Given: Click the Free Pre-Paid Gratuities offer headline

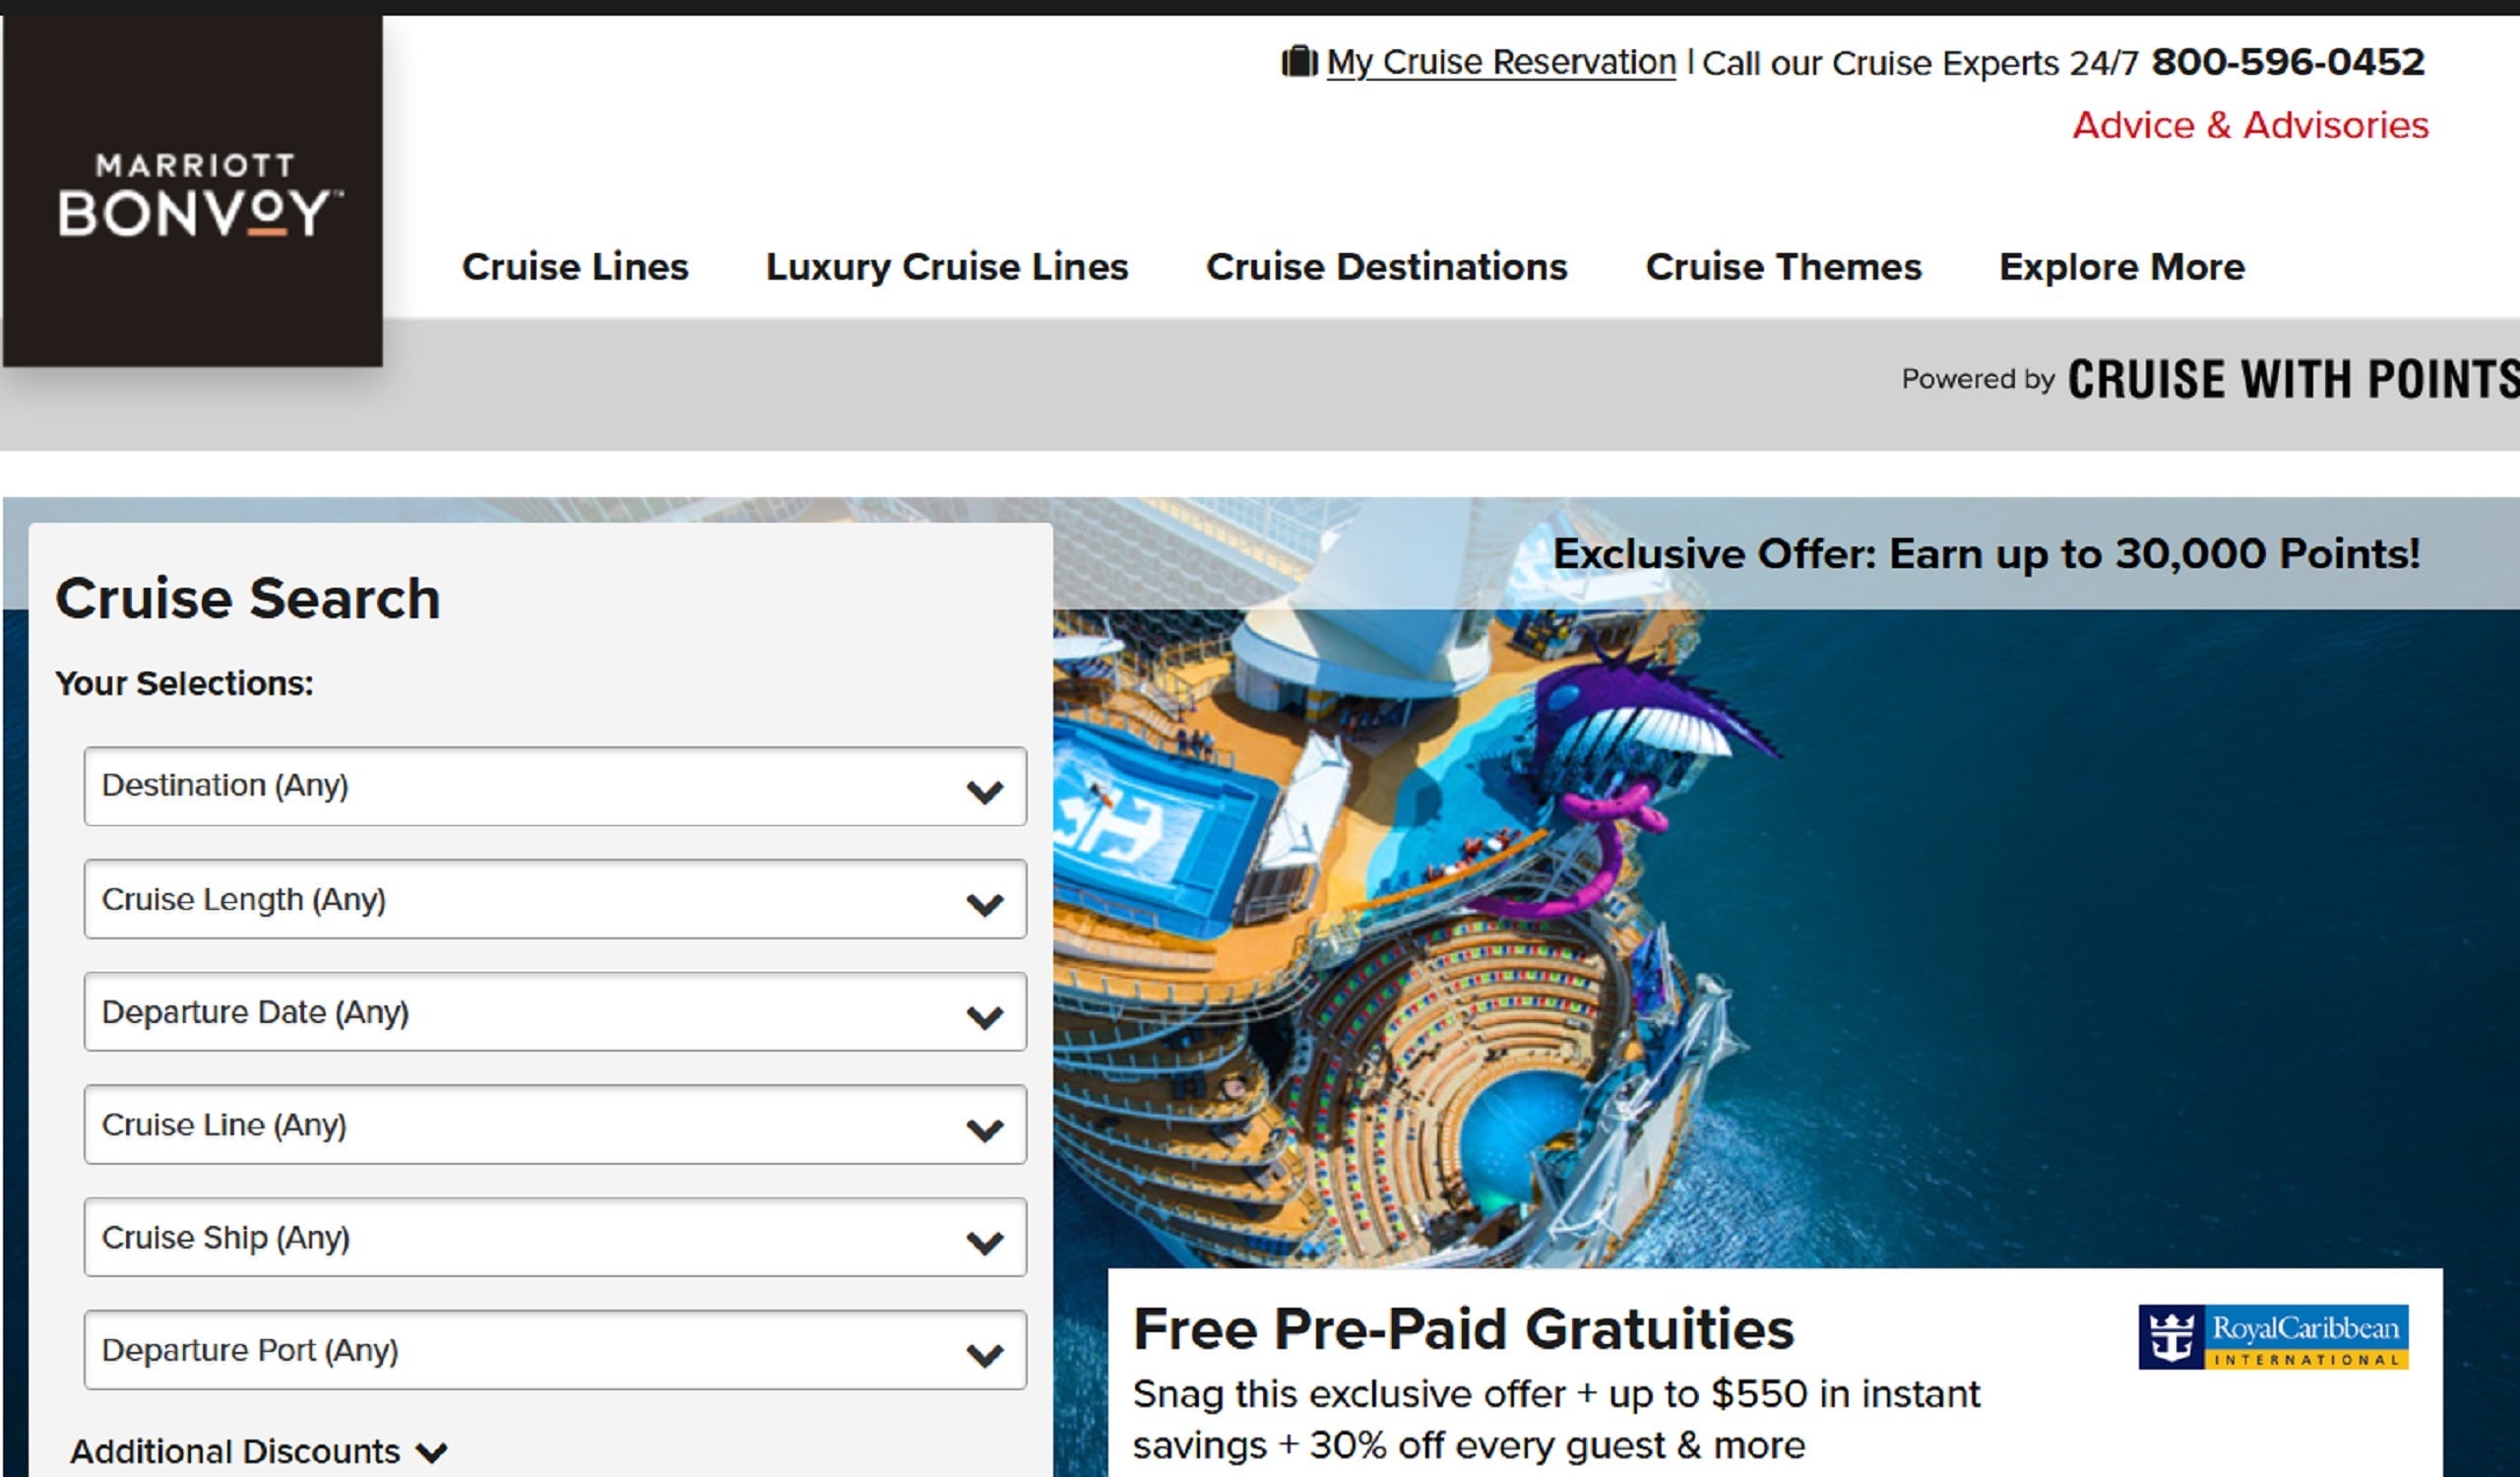Looking at the screenshot, I should [1464, 1329].
